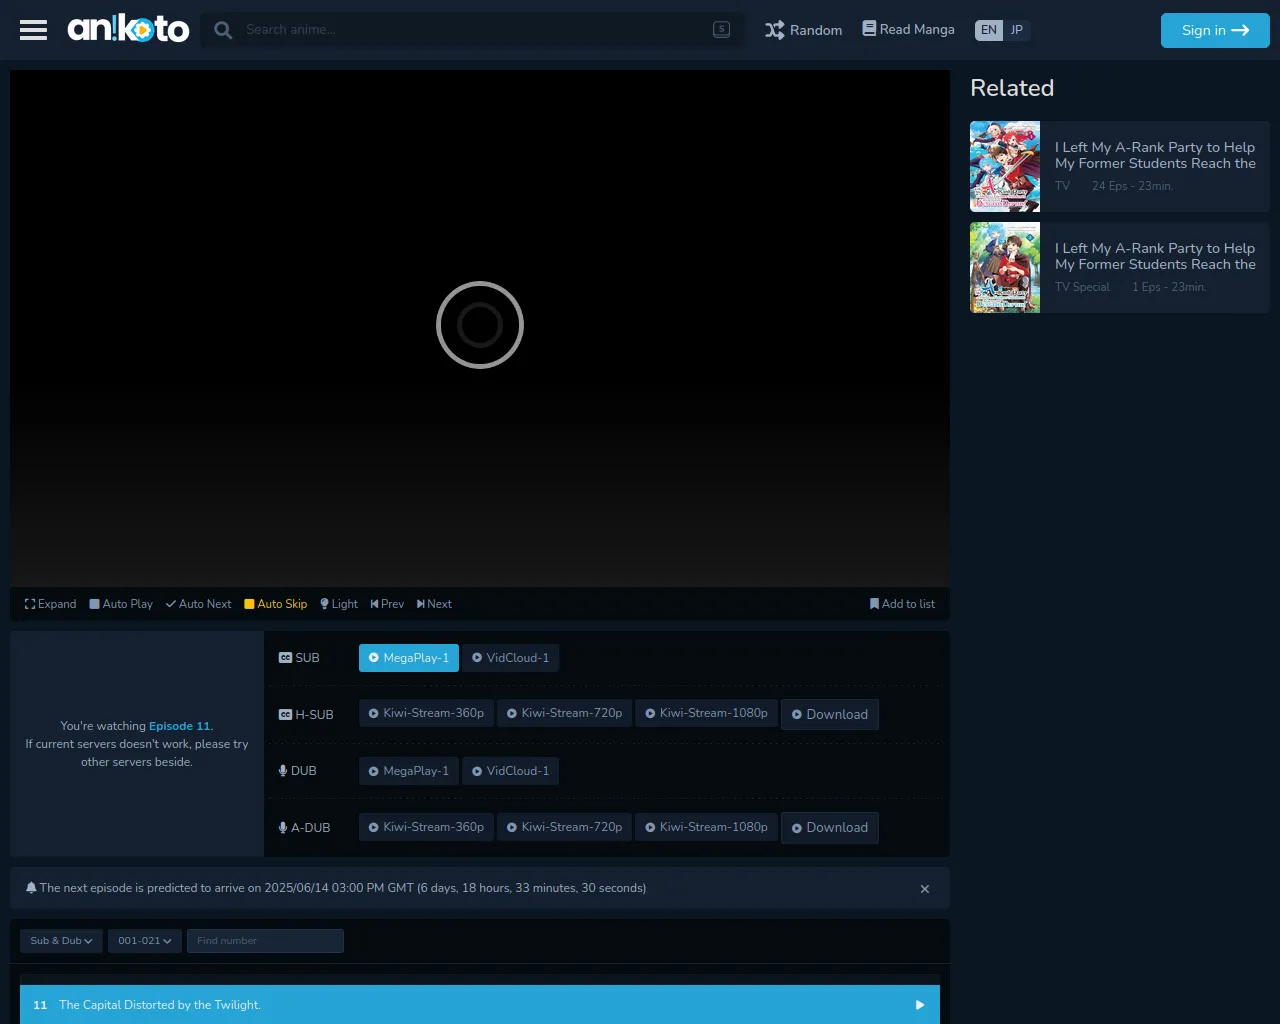Expand the 001-021 episode range dropdown
The height and width of the screenshot is (1024, 1280).
144,941
